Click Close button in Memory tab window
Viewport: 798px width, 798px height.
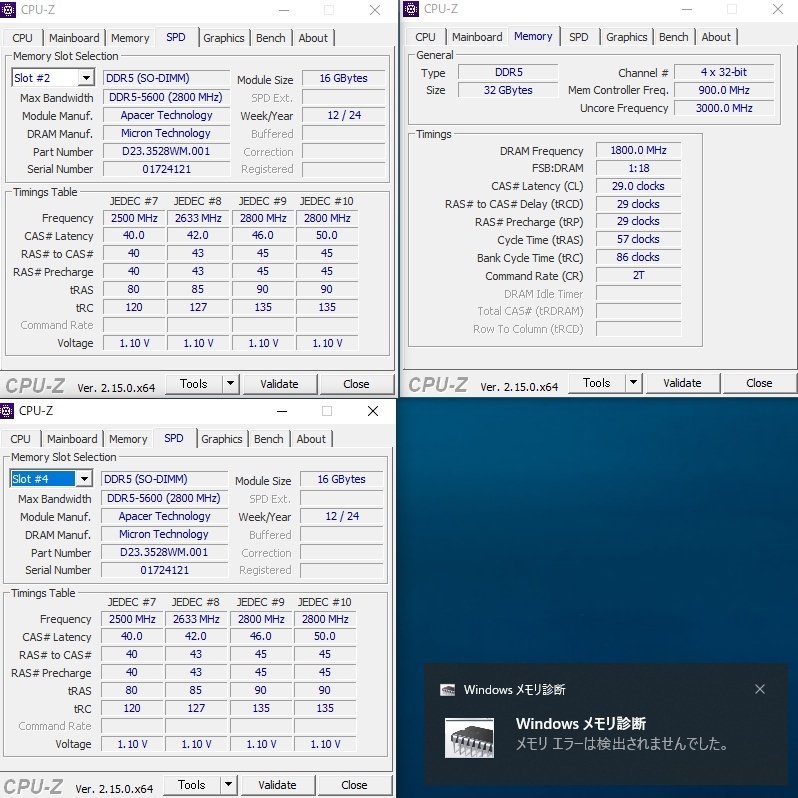(759, 383)
